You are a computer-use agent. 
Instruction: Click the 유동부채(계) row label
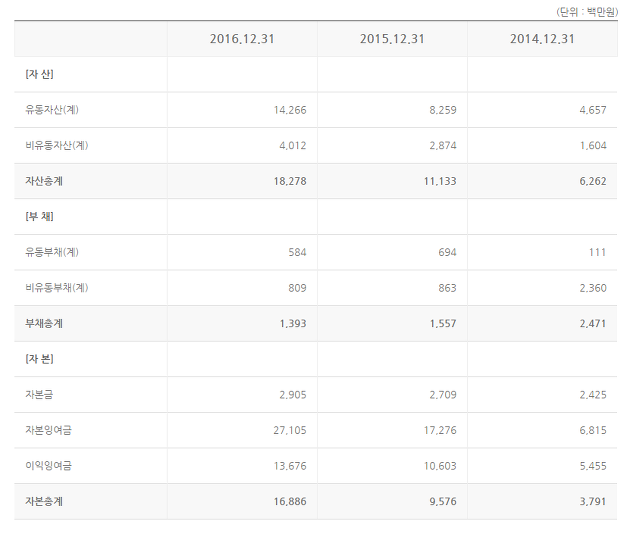(x=52, y=252)
